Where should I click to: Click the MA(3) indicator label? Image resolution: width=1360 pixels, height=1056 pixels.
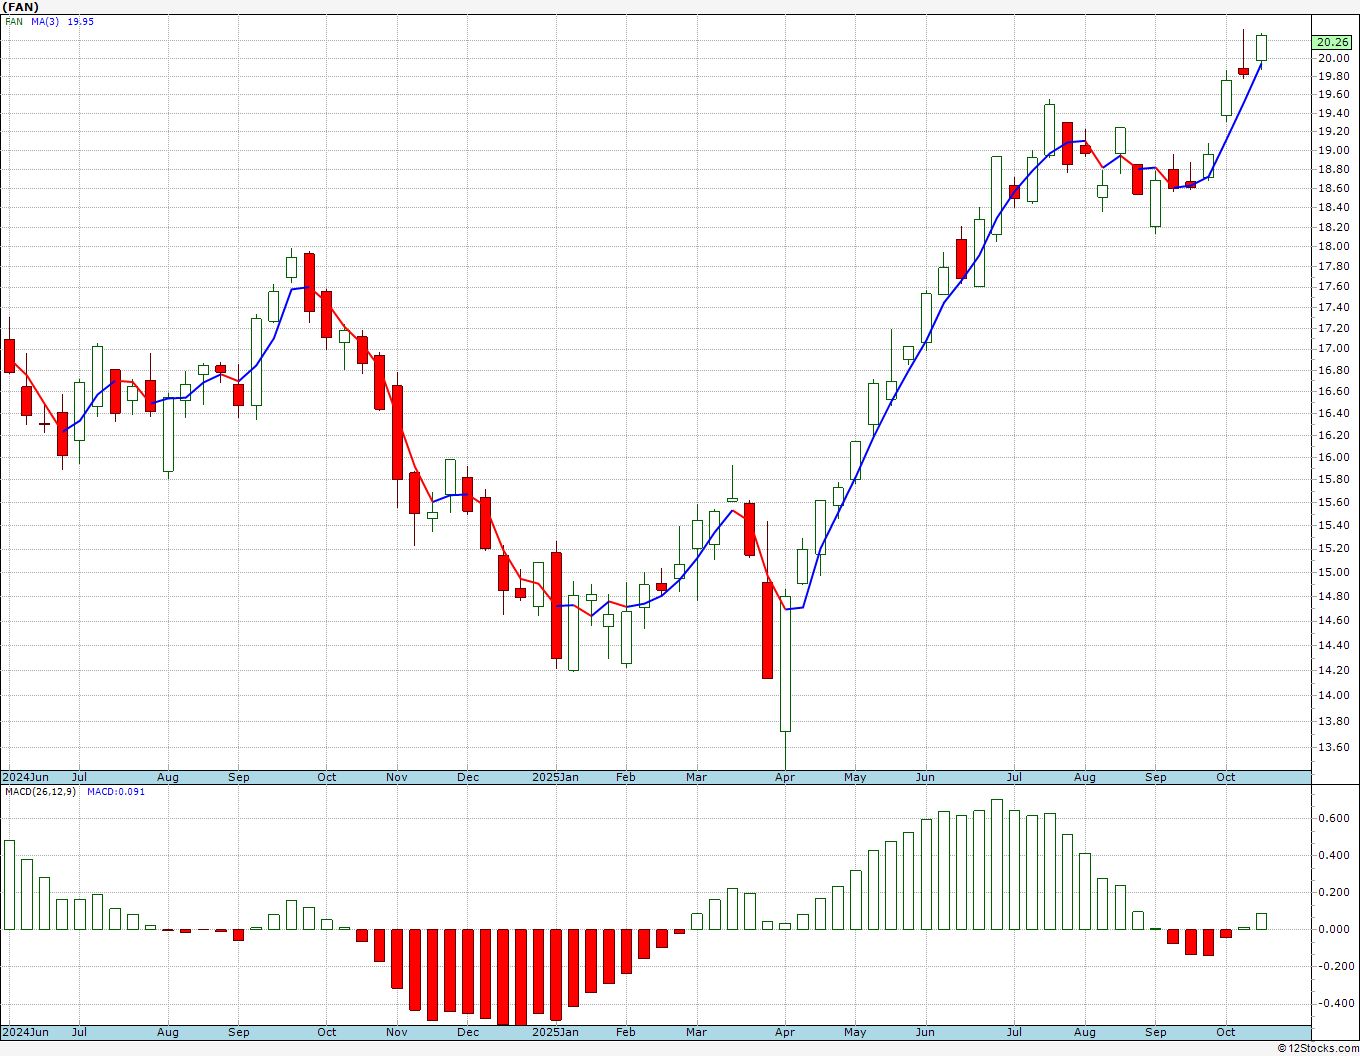(46, 21)
